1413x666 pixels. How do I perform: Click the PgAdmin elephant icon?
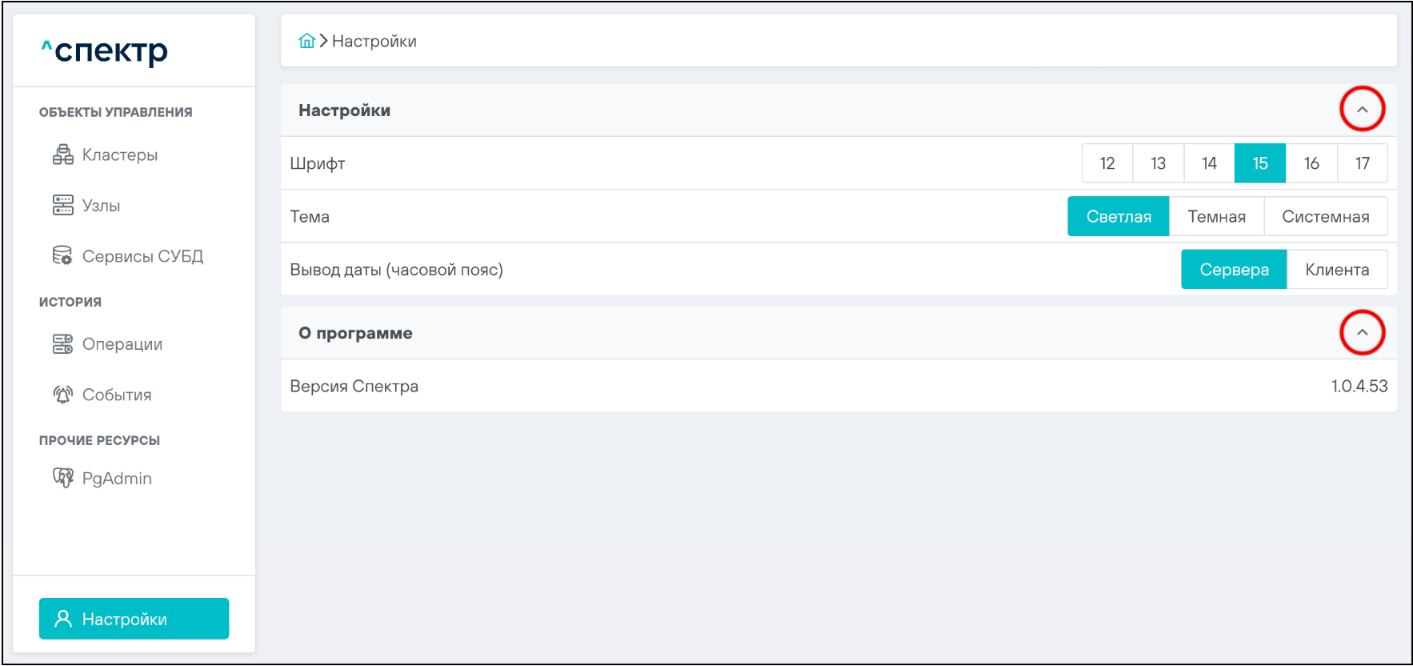pyautogui.click(x=63, y=478)
